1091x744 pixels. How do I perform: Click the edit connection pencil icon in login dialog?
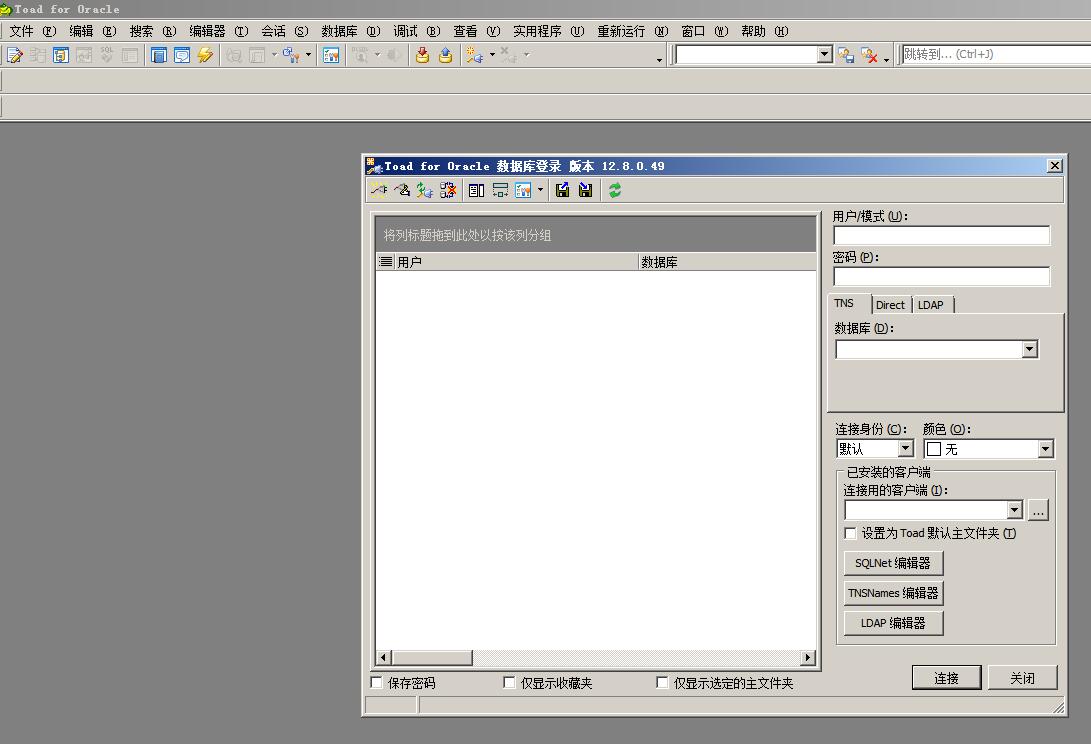[401, 190]
